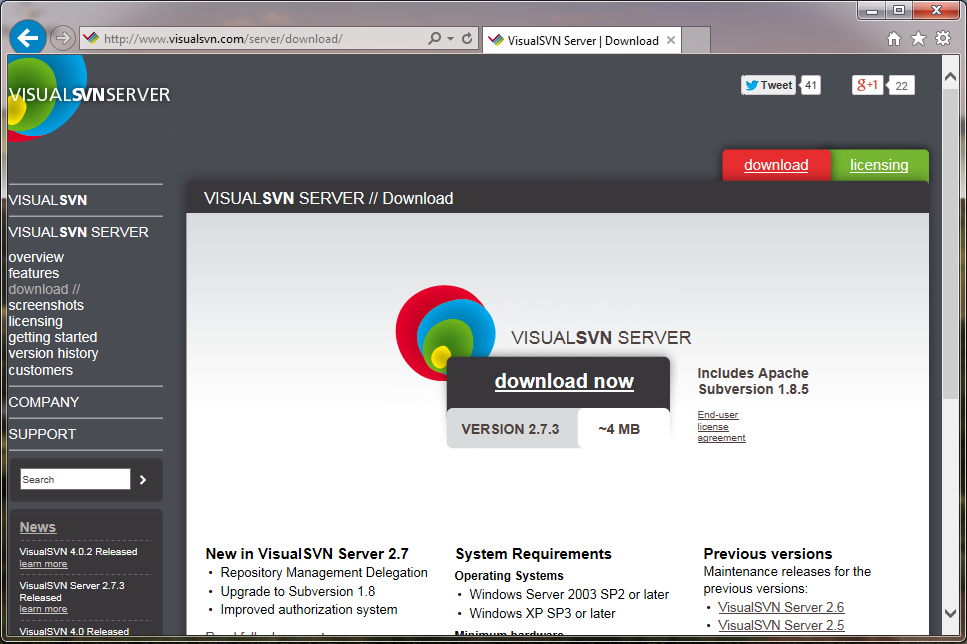Go to the overview sidebar link
967x644 pixels.
(36, 257)
